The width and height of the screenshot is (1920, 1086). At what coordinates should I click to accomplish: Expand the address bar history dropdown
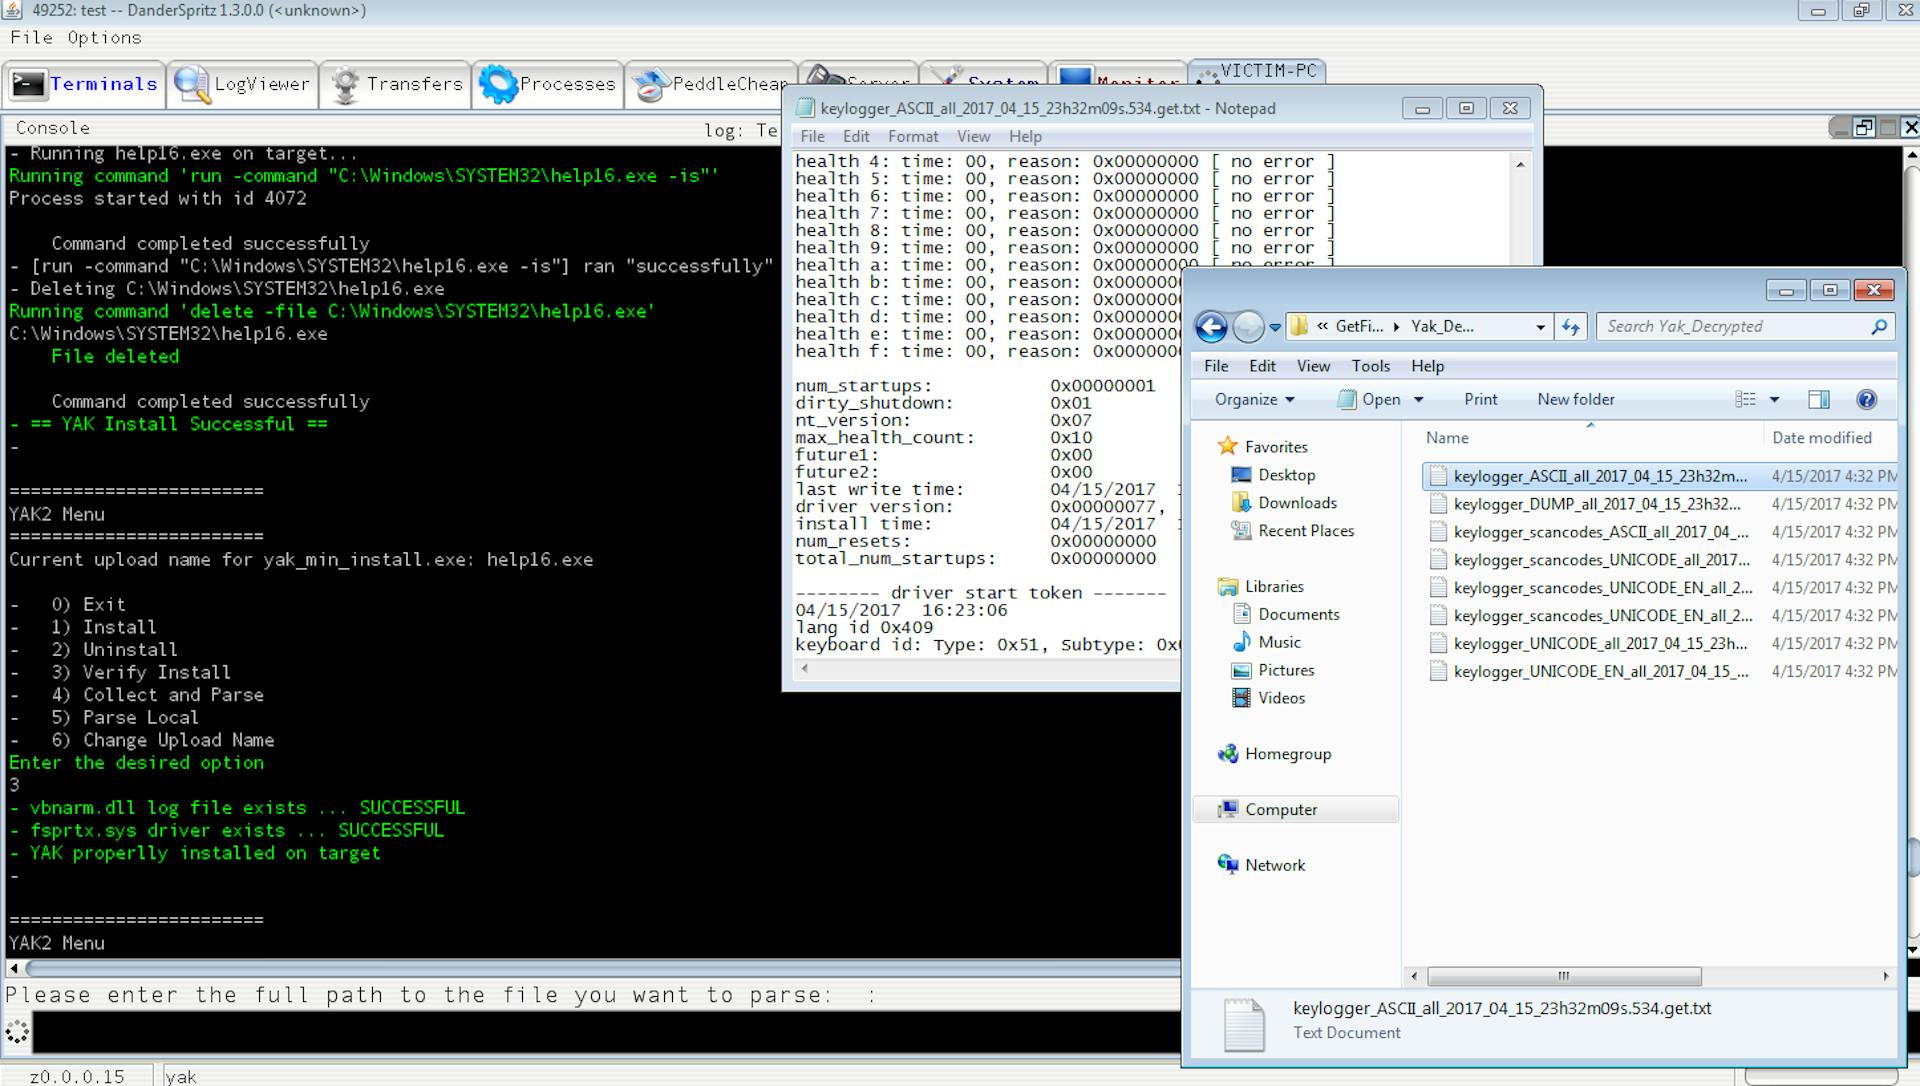click(1541, 327)
